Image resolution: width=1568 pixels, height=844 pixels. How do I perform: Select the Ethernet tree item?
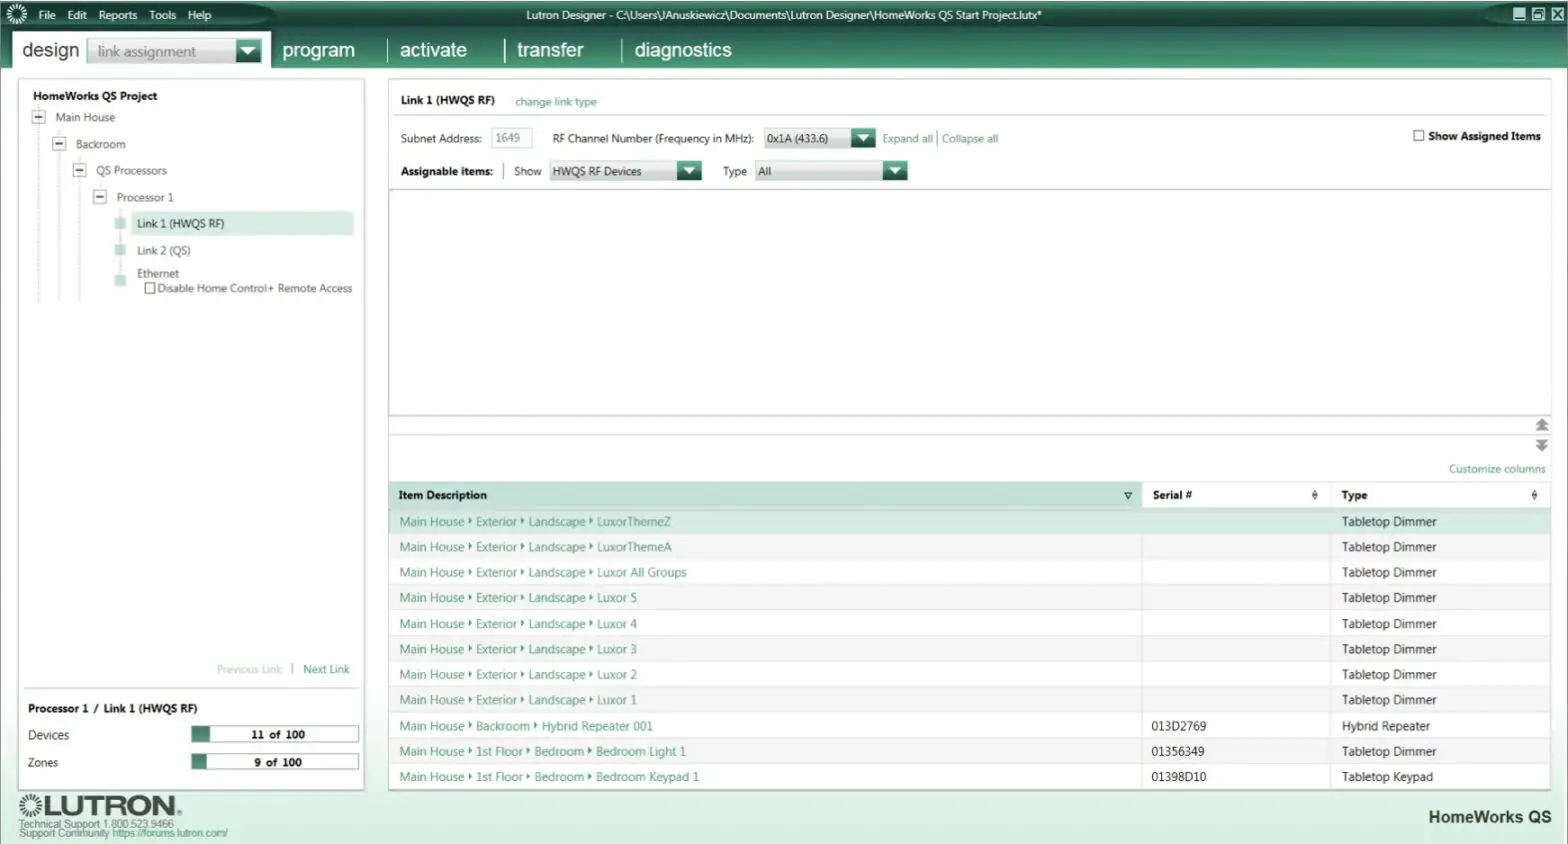coord(158,273)
